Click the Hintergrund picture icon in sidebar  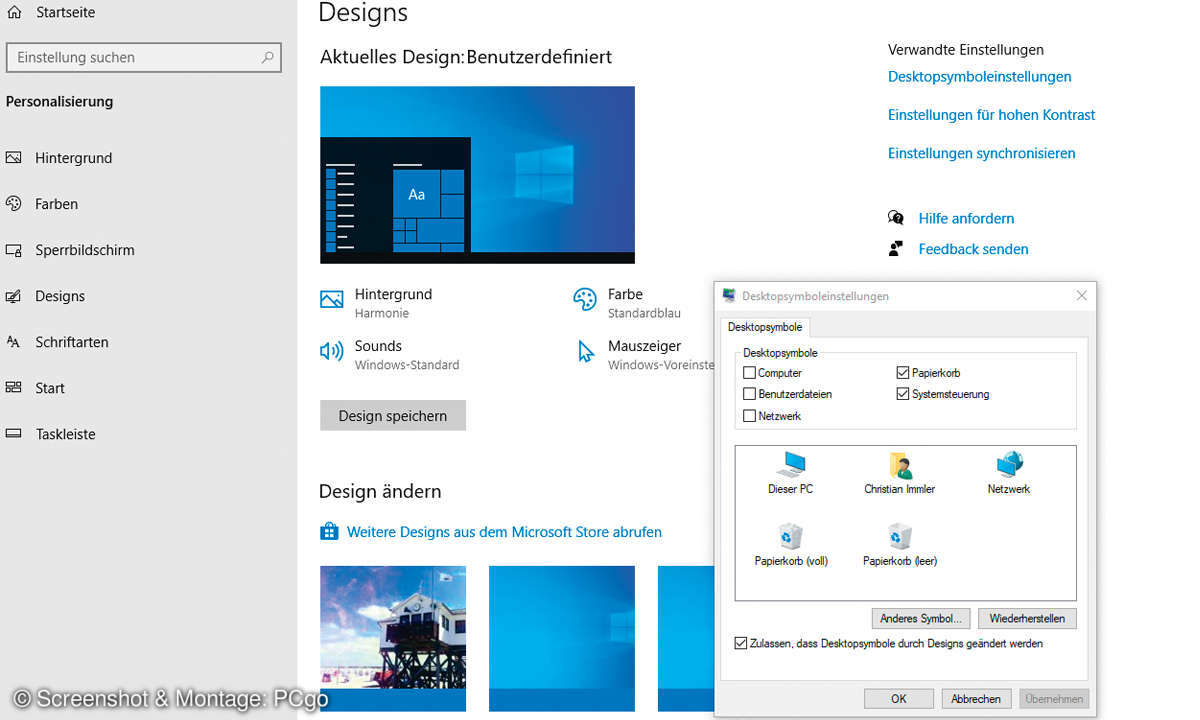[x=14, y=158]
